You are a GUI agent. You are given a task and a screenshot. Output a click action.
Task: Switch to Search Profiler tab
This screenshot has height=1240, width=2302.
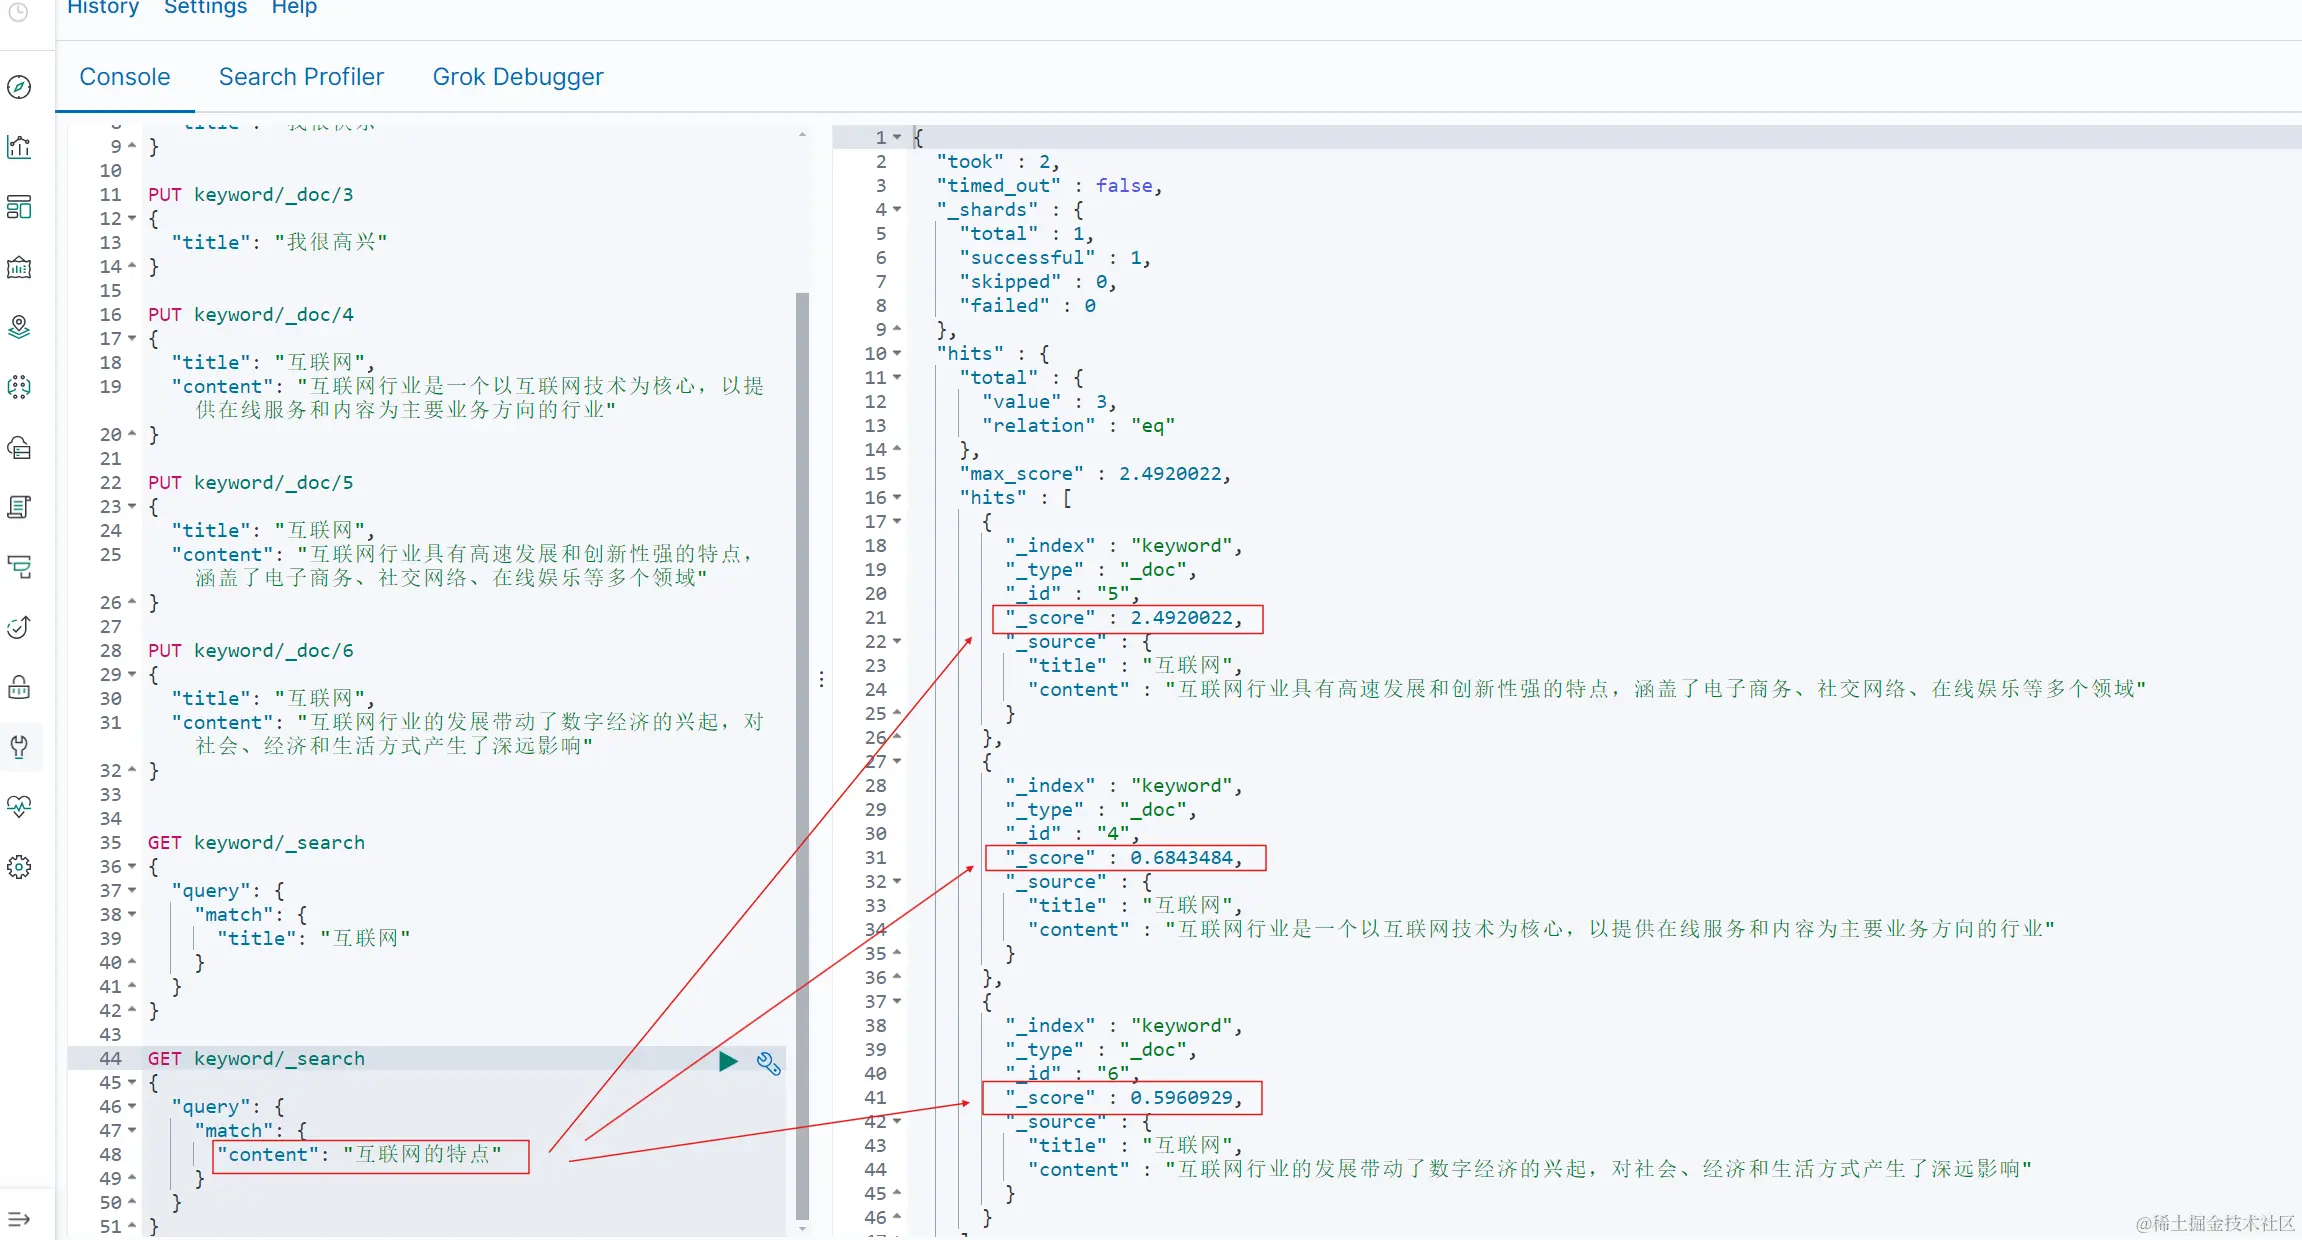coord(301,77)
